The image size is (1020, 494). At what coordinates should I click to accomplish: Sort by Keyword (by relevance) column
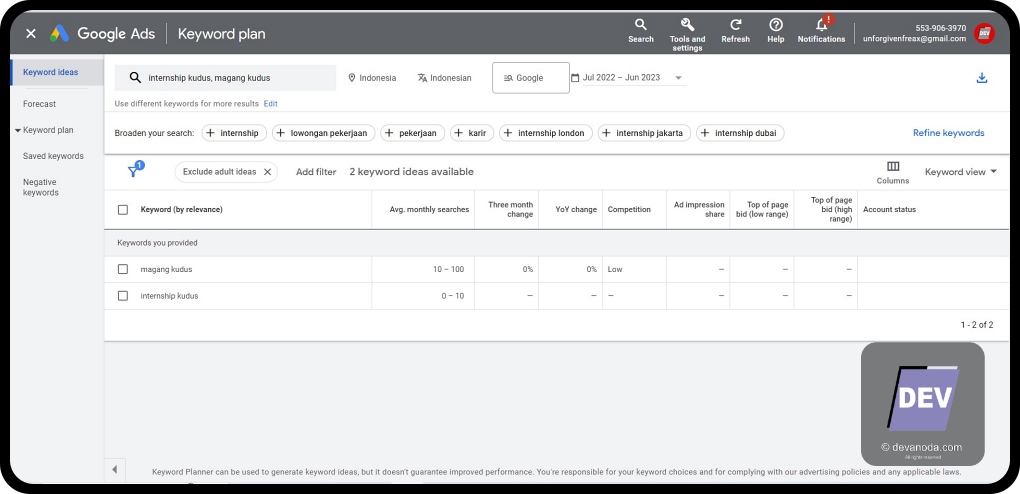coord(181,210)
